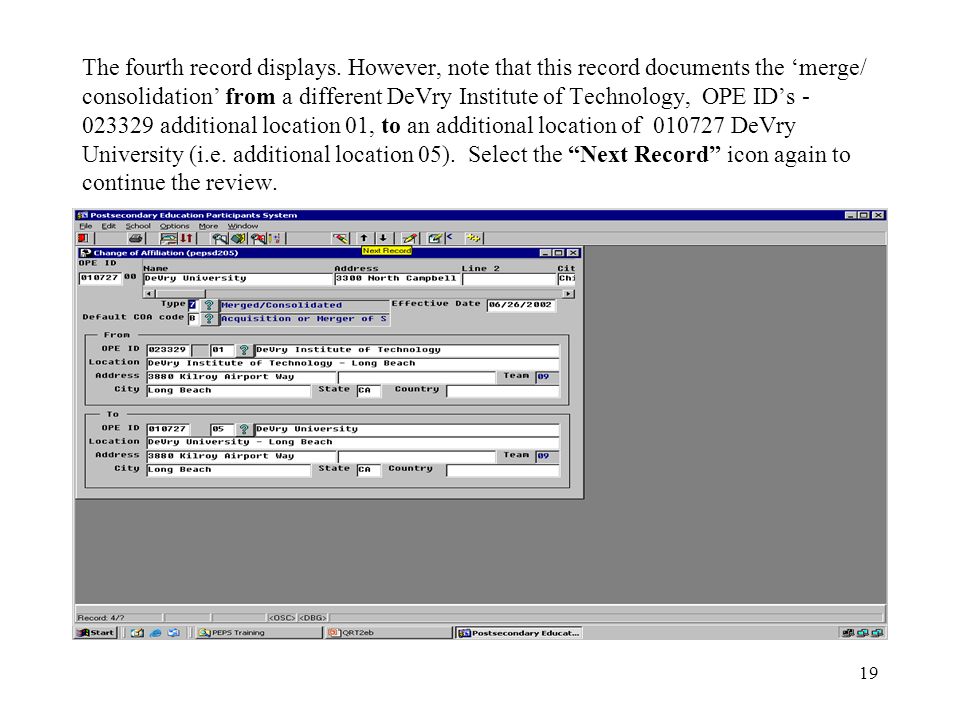Click the header Address field 3300 North Campbell
The width and height of the screenshot is (960, 720).
pos(396,279)
